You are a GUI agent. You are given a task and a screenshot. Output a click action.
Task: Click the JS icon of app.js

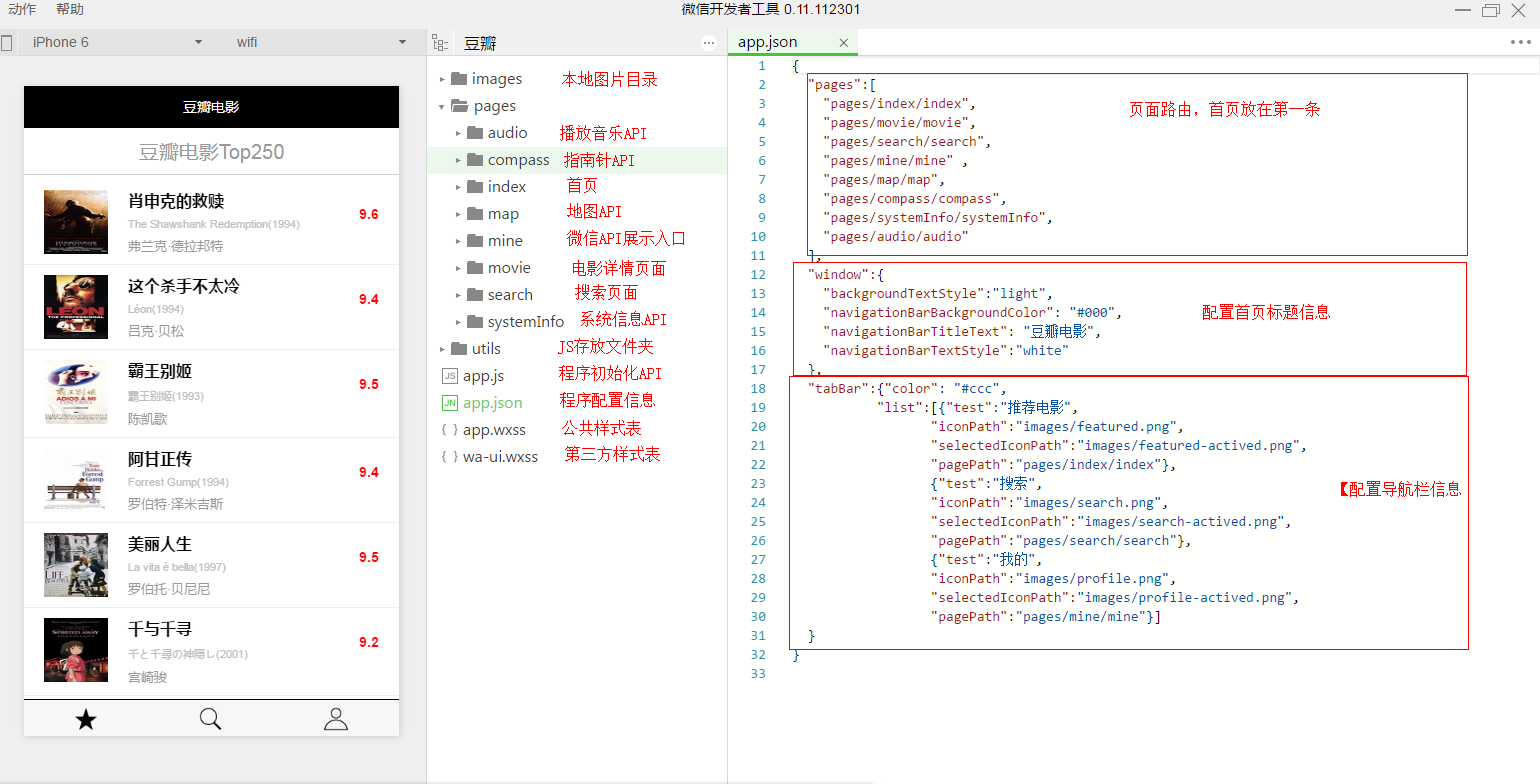click(450, 376)
